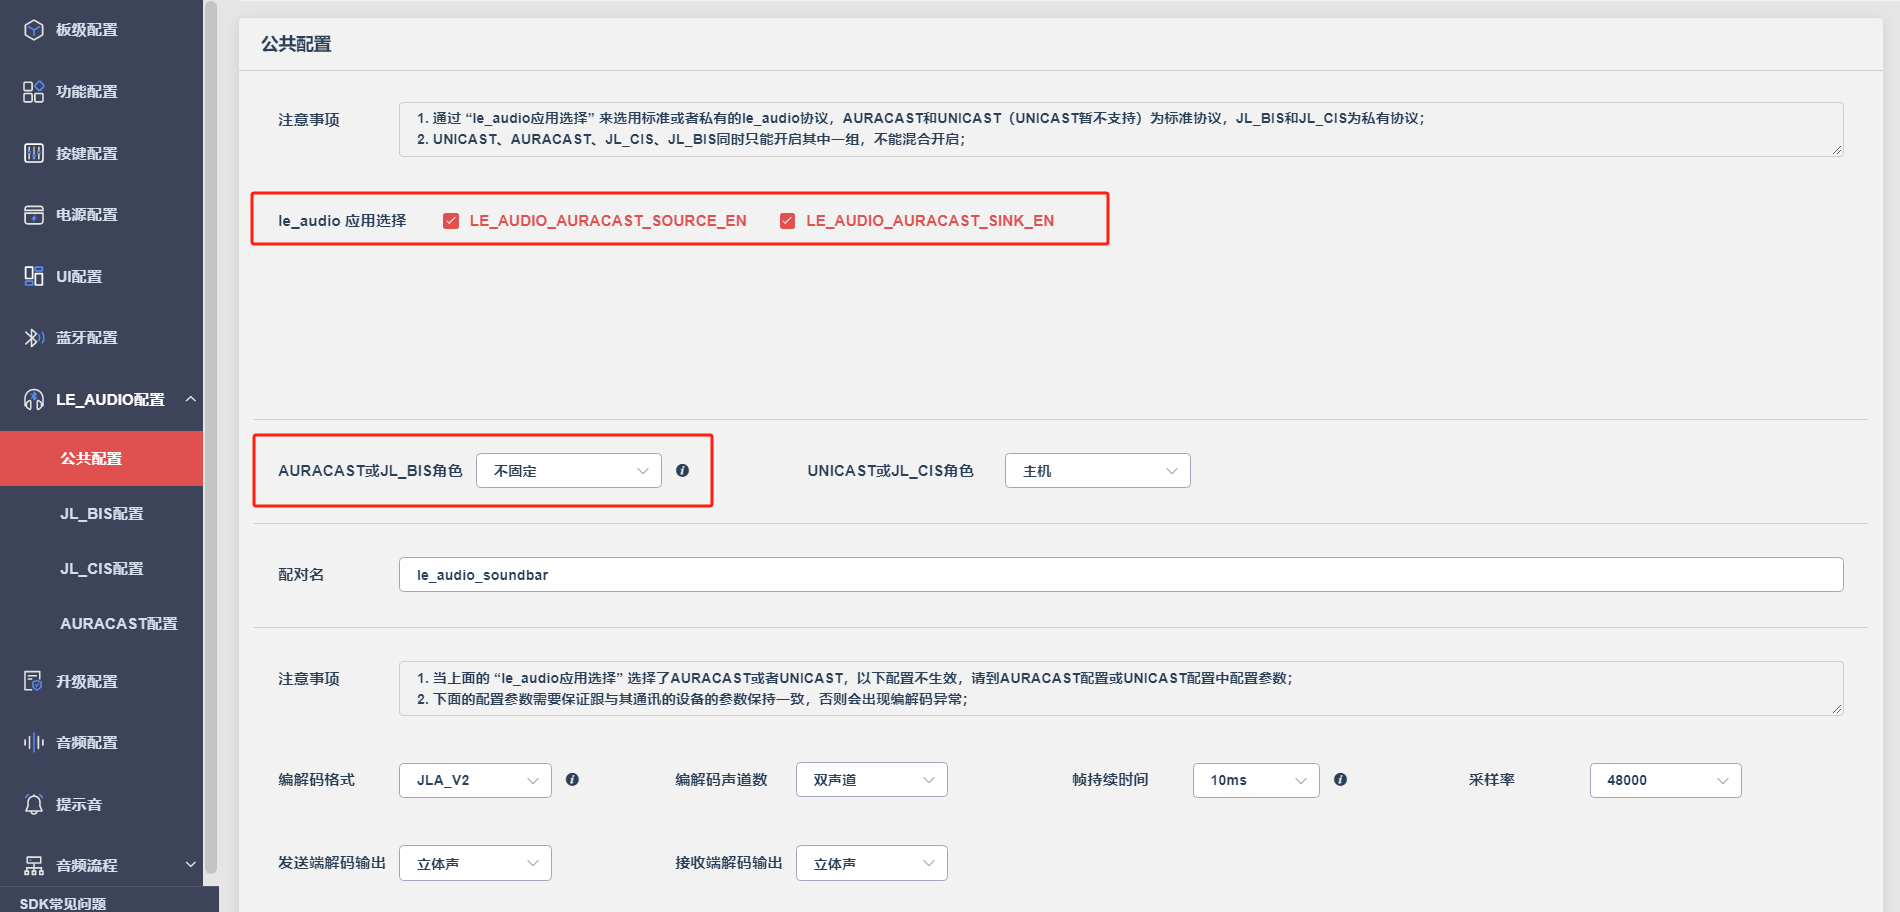Open JL_CIS配置 submenu item
1900x912 pixels.
101,568
